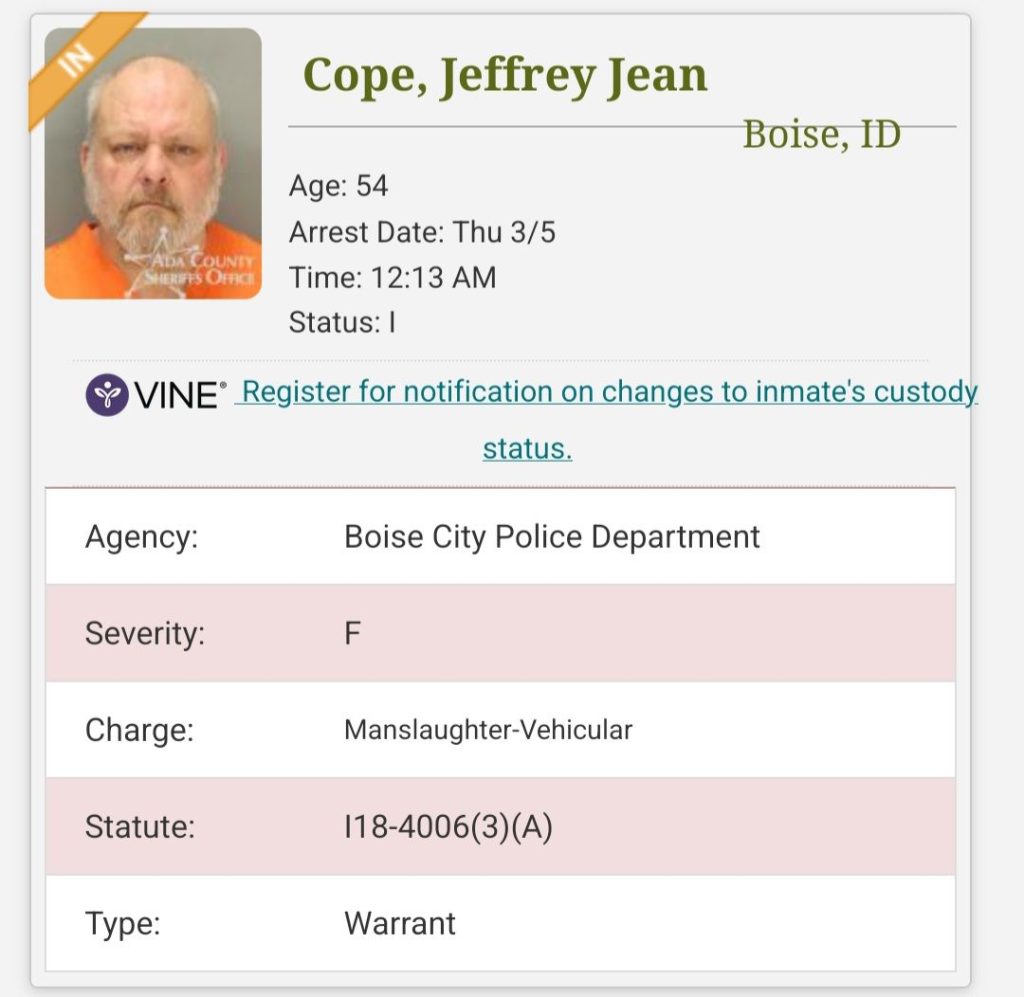
Task: Select Boise City Police Department text
Action: pyautogui.click(x=552, y=537)
